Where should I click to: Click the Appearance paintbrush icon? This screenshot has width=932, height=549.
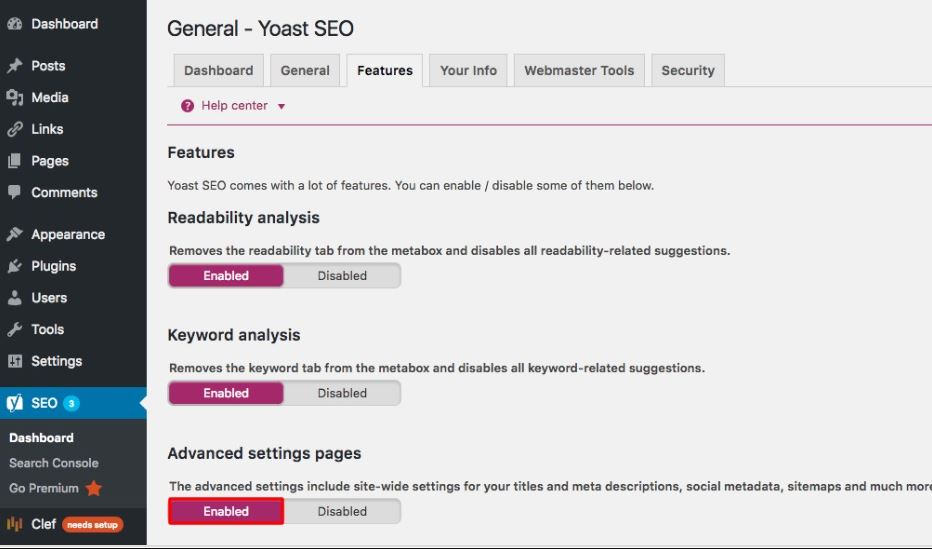(14, 234)
